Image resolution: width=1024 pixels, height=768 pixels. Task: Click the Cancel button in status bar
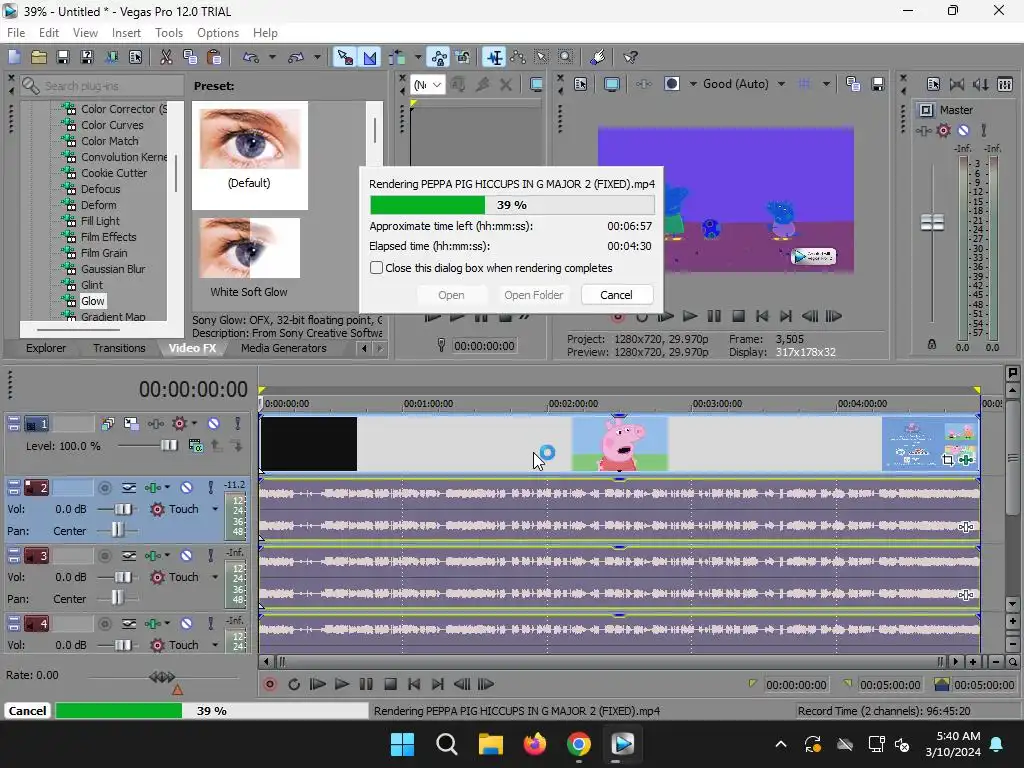point(27,711)
